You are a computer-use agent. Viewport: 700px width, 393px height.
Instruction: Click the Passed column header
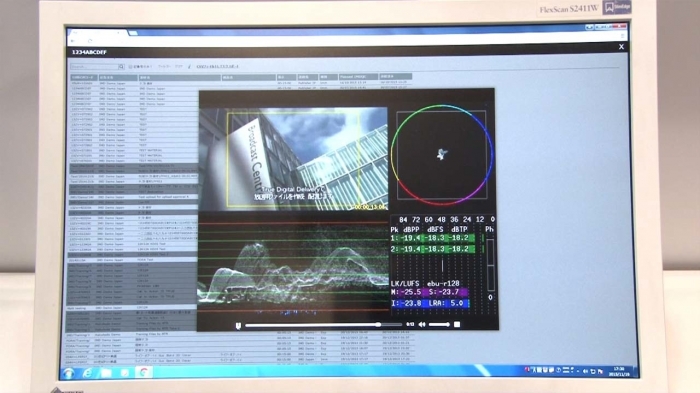(x=358, y=77)
